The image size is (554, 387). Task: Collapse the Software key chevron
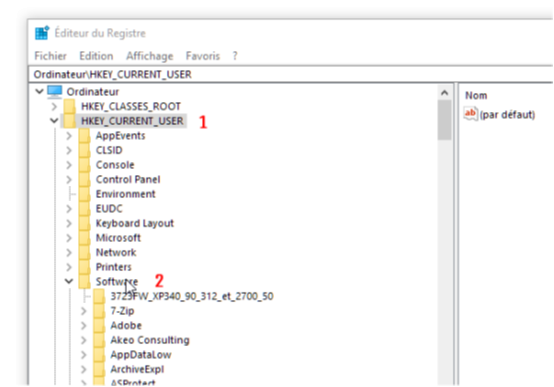[69, 281]
